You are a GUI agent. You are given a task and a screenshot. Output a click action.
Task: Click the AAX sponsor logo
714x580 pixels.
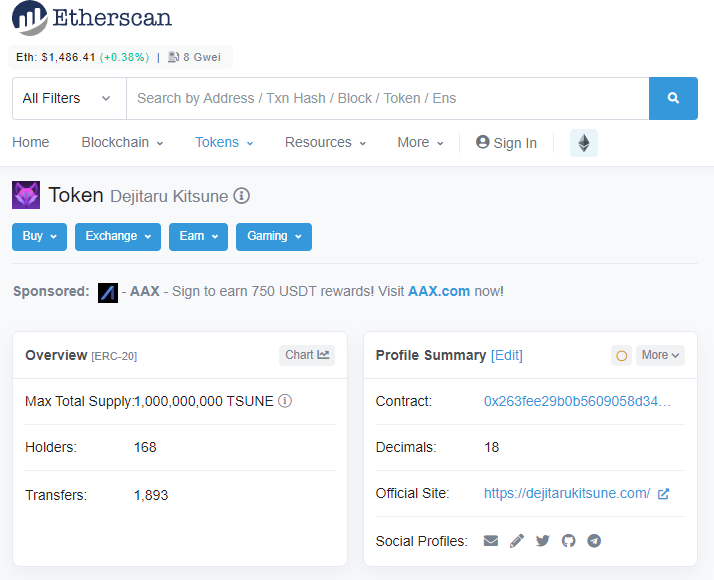[x=108, y=292]
